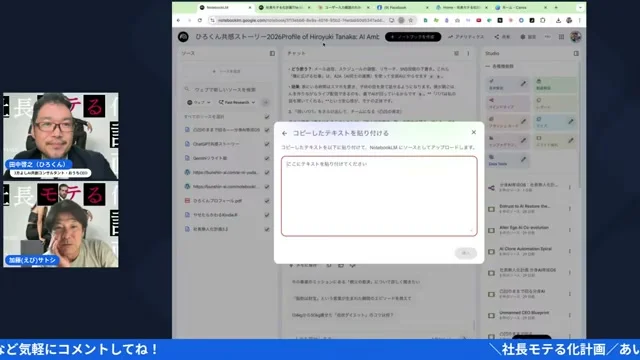Open more menu for Unmanned CEO Blueprint item
The height and width of the screenshot is (360, 640).
(570, 315)
